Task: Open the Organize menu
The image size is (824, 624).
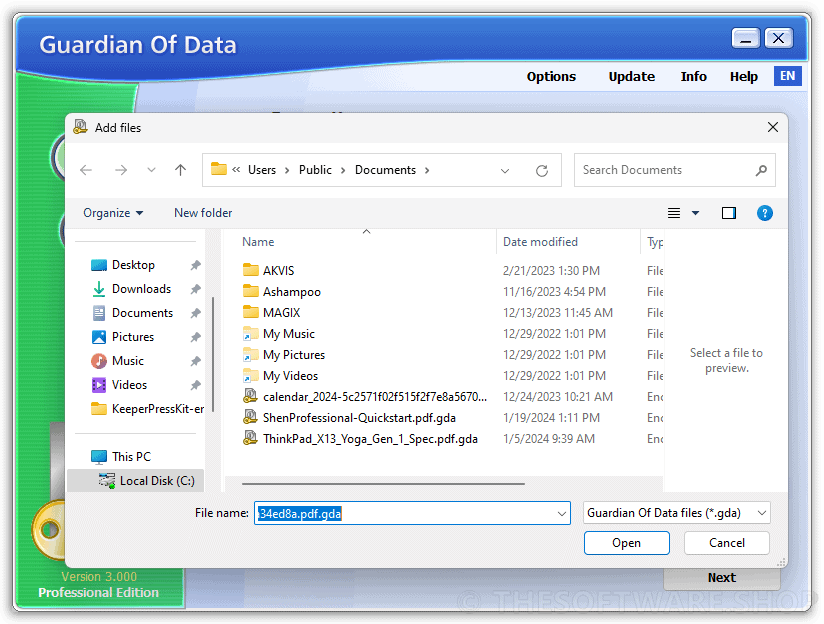Action: (x=113, y=213)
